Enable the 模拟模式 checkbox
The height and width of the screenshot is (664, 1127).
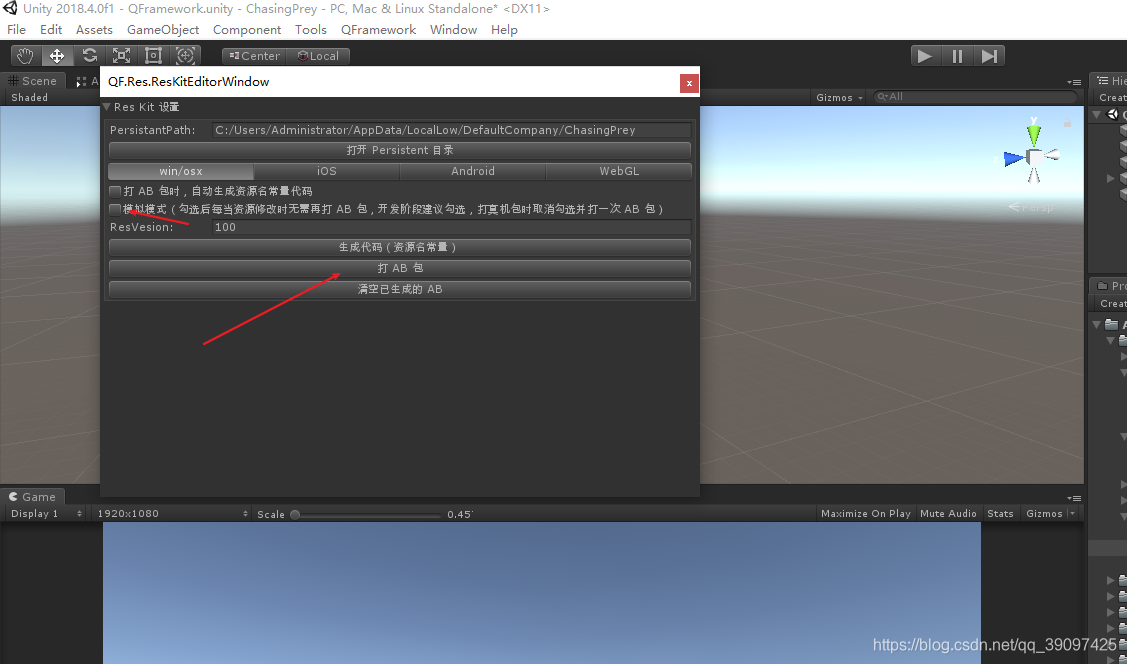click(x=115, y=209)
